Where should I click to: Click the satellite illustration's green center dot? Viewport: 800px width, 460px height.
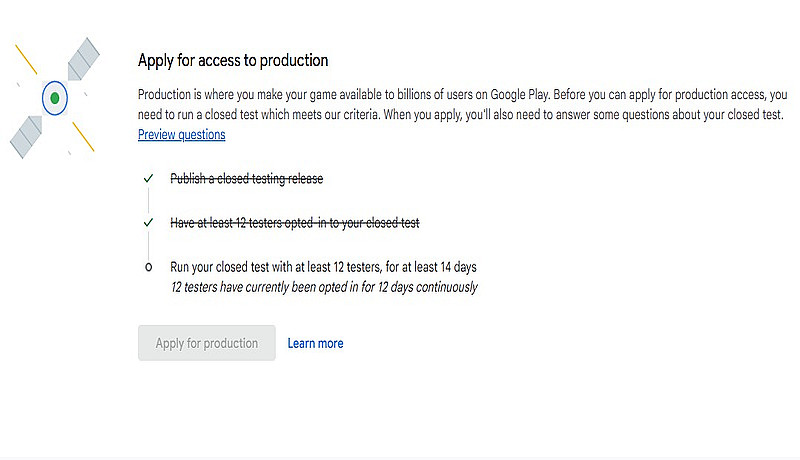click(55, 98)
